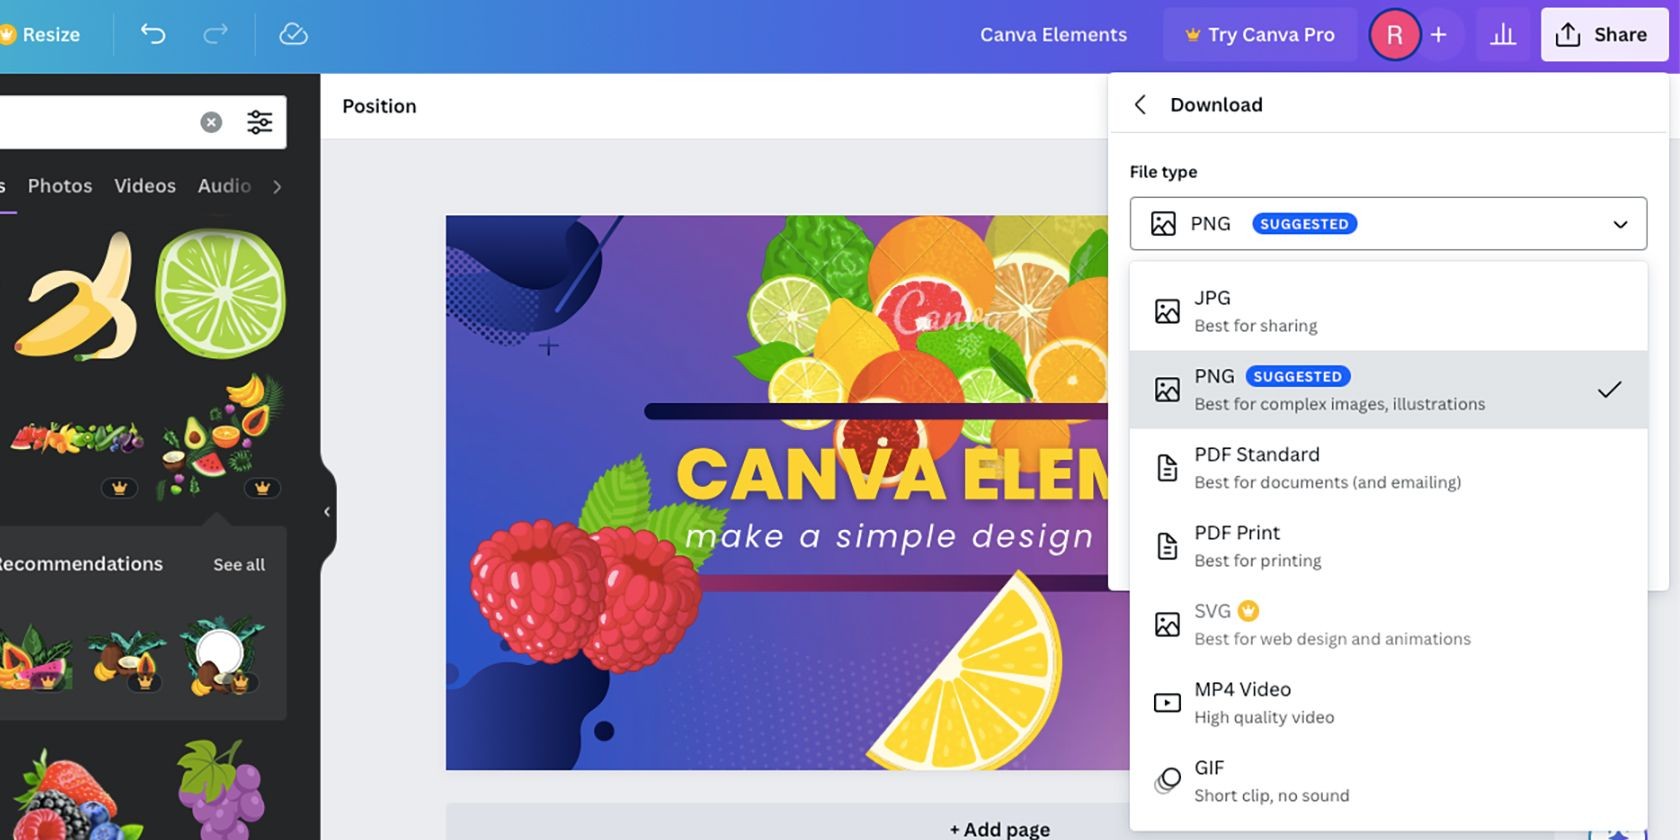Image resolution: width=1680 pixels, height=840 pixels.
Task: Choose PDF Print file type
Action: tap(1389, 546)
